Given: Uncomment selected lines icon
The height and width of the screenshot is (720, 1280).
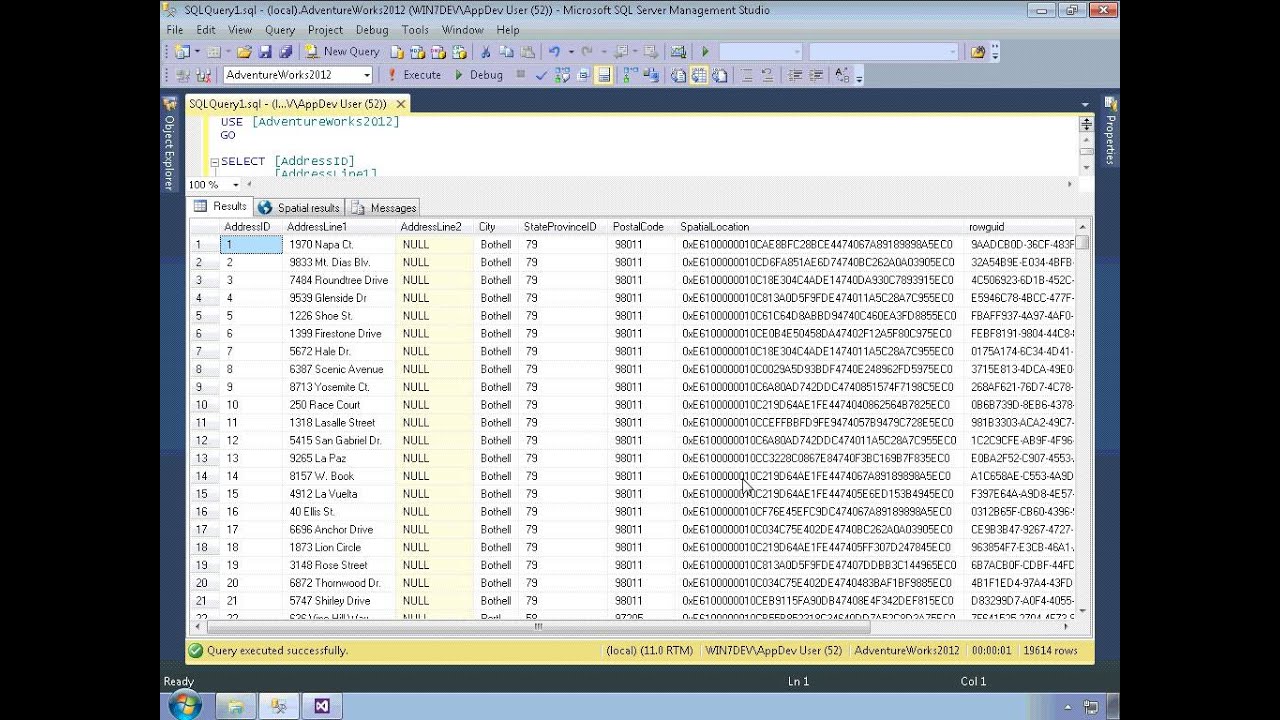Looking at the screenshot, I should tap(768, 75).
